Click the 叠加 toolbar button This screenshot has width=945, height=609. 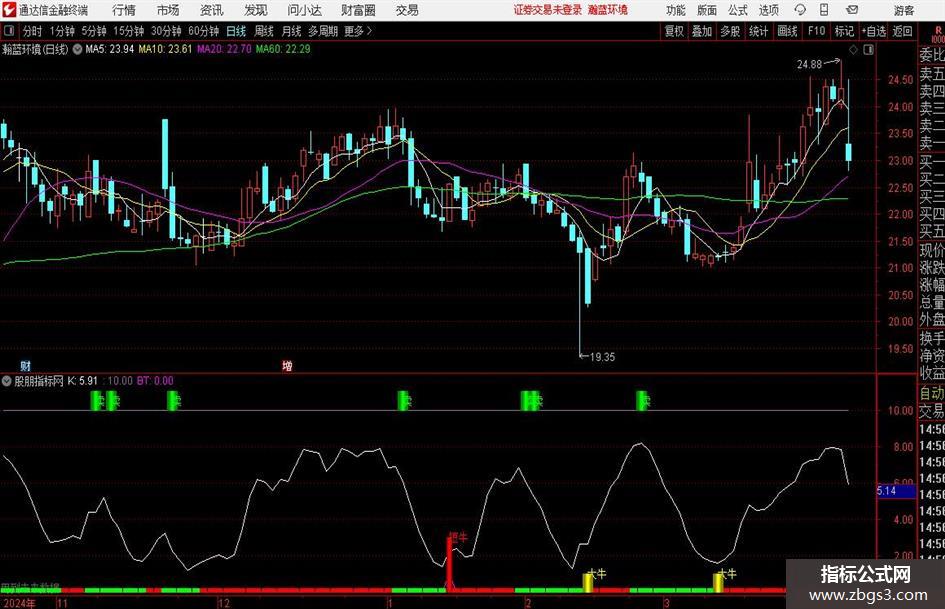(702, 31)
